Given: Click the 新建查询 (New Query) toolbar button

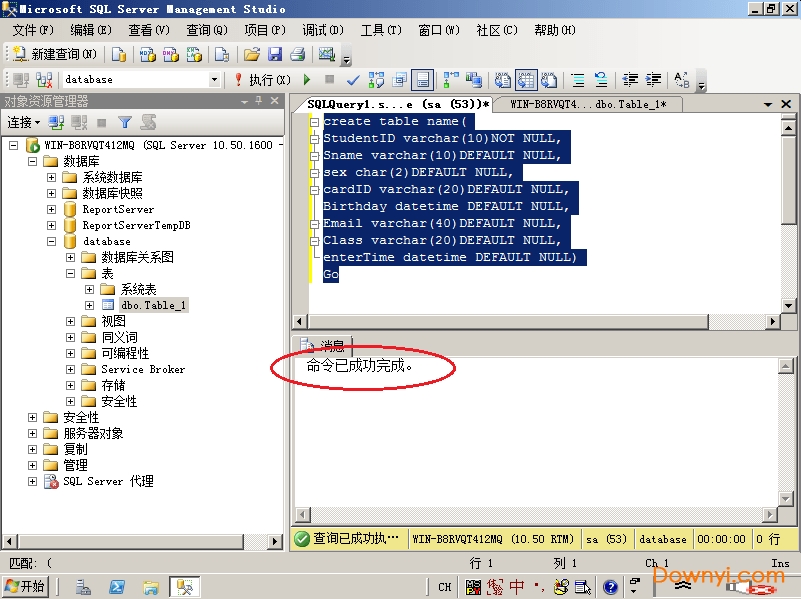Looking at the screenshot, I should coord(56,54).
